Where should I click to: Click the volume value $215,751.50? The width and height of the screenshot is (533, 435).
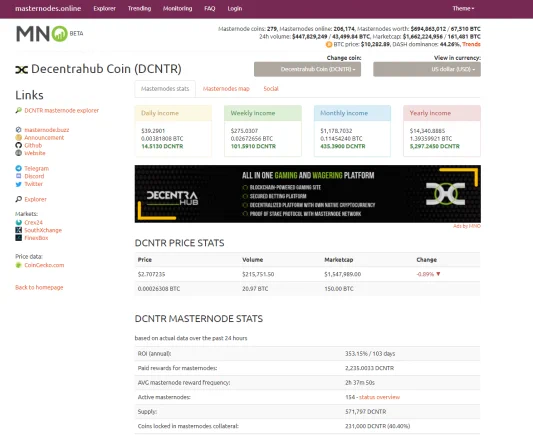[x=258, y=274]
